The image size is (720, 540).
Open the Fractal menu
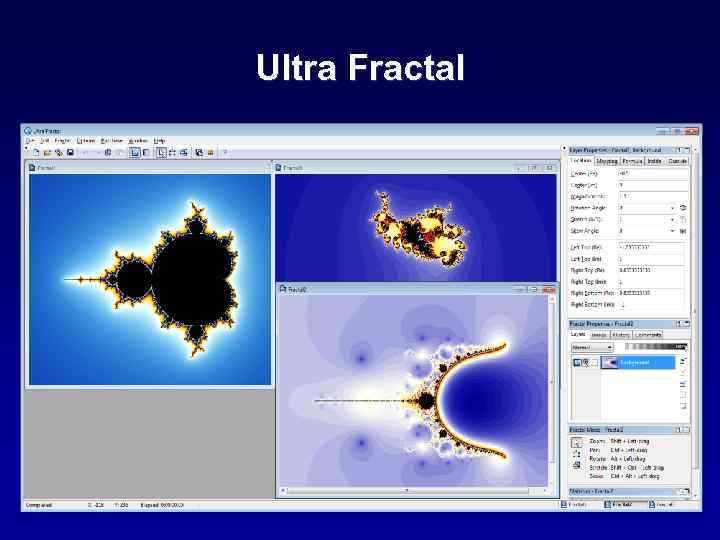click(62, 141)
